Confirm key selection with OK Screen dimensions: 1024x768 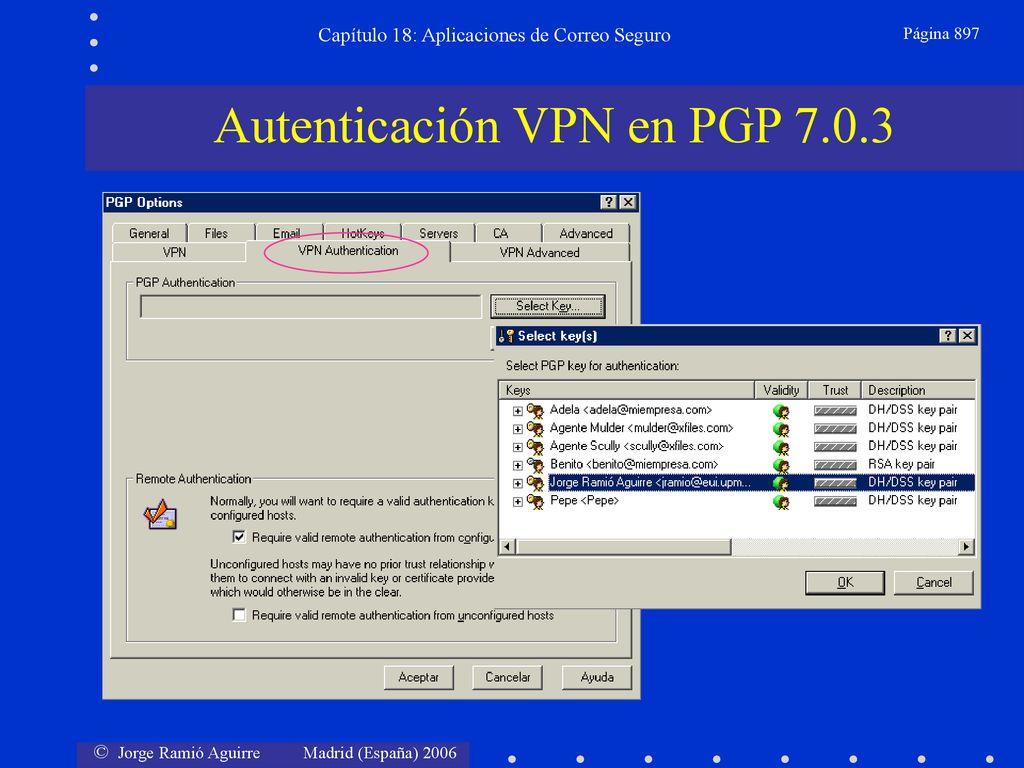tap(845, 583)
